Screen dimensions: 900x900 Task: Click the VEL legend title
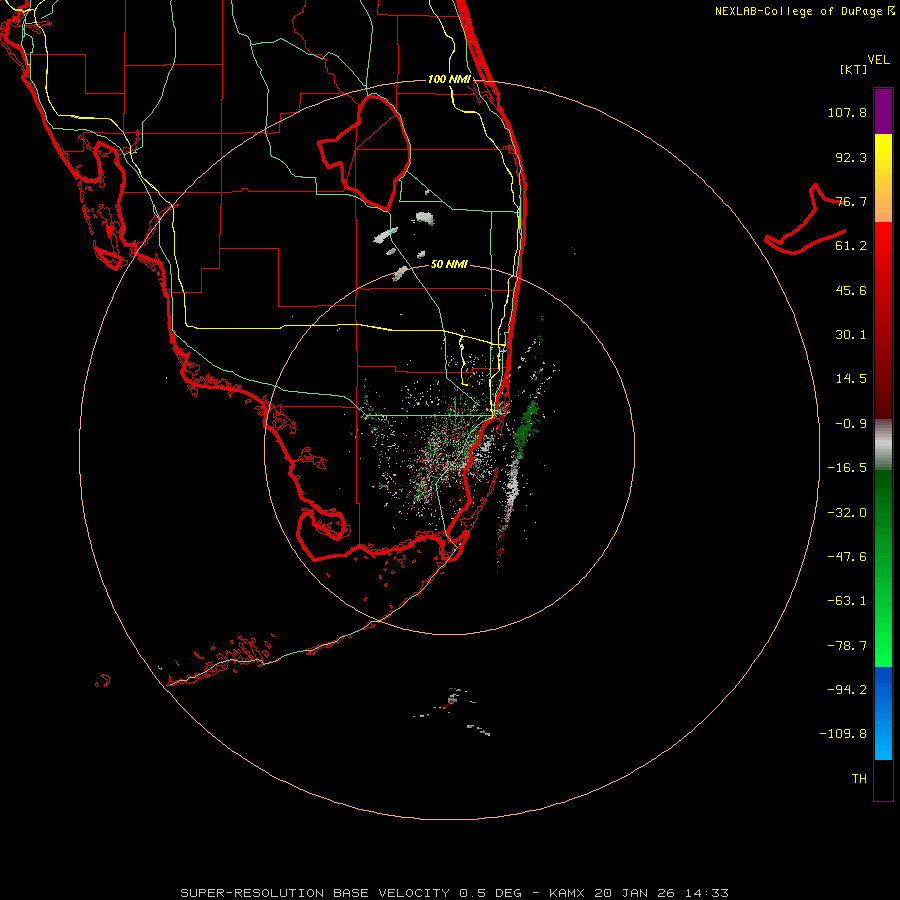(x=878, y=60)
